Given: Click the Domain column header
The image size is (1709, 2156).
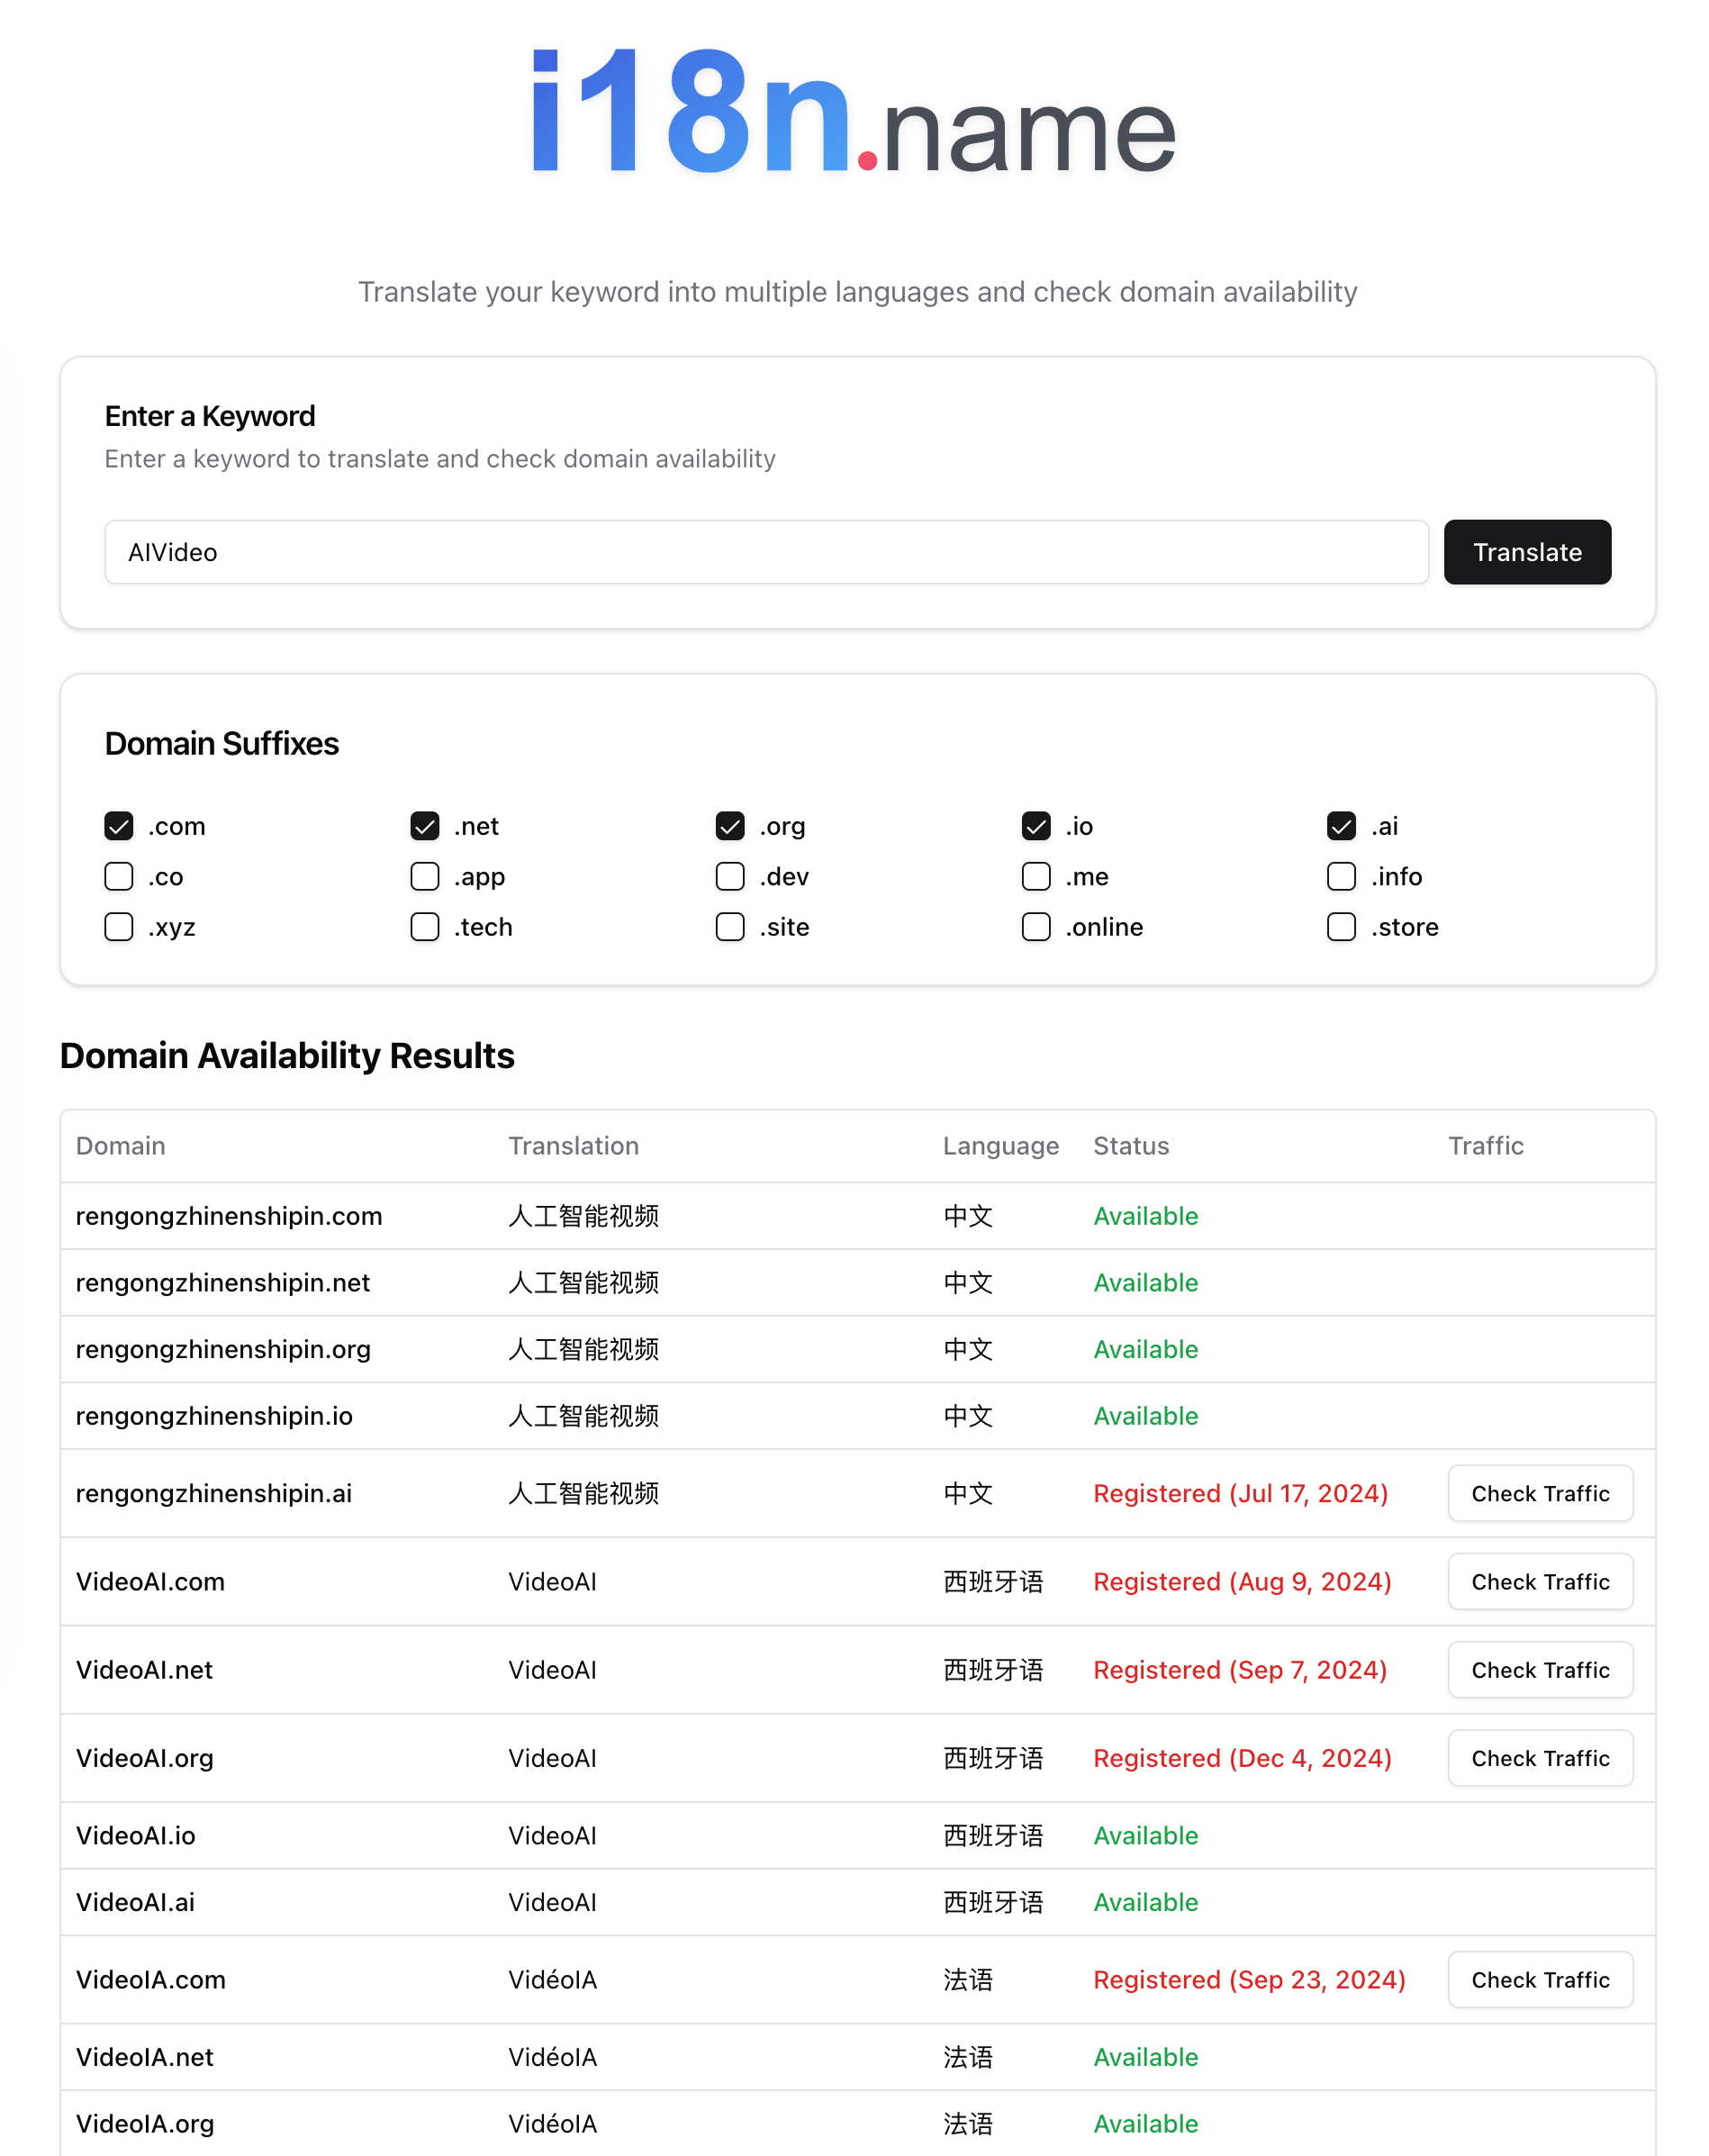Looking at the screenshot, I should 121,1146.
